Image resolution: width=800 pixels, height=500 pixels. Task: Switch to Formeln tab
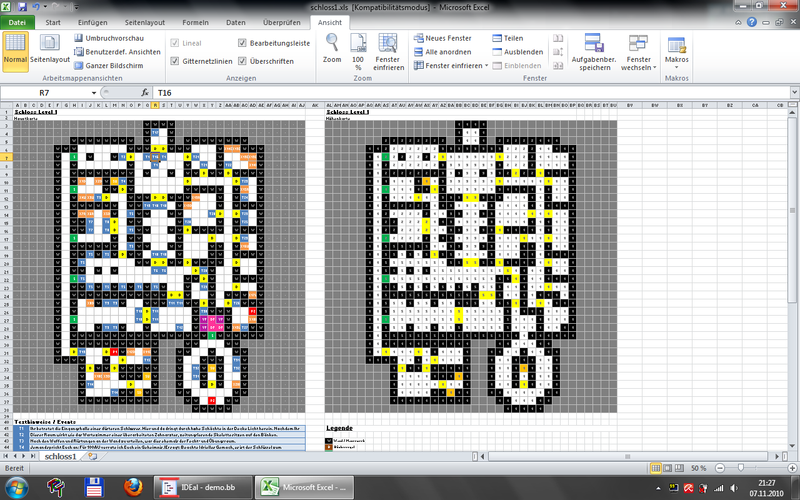tap(195, 22)
